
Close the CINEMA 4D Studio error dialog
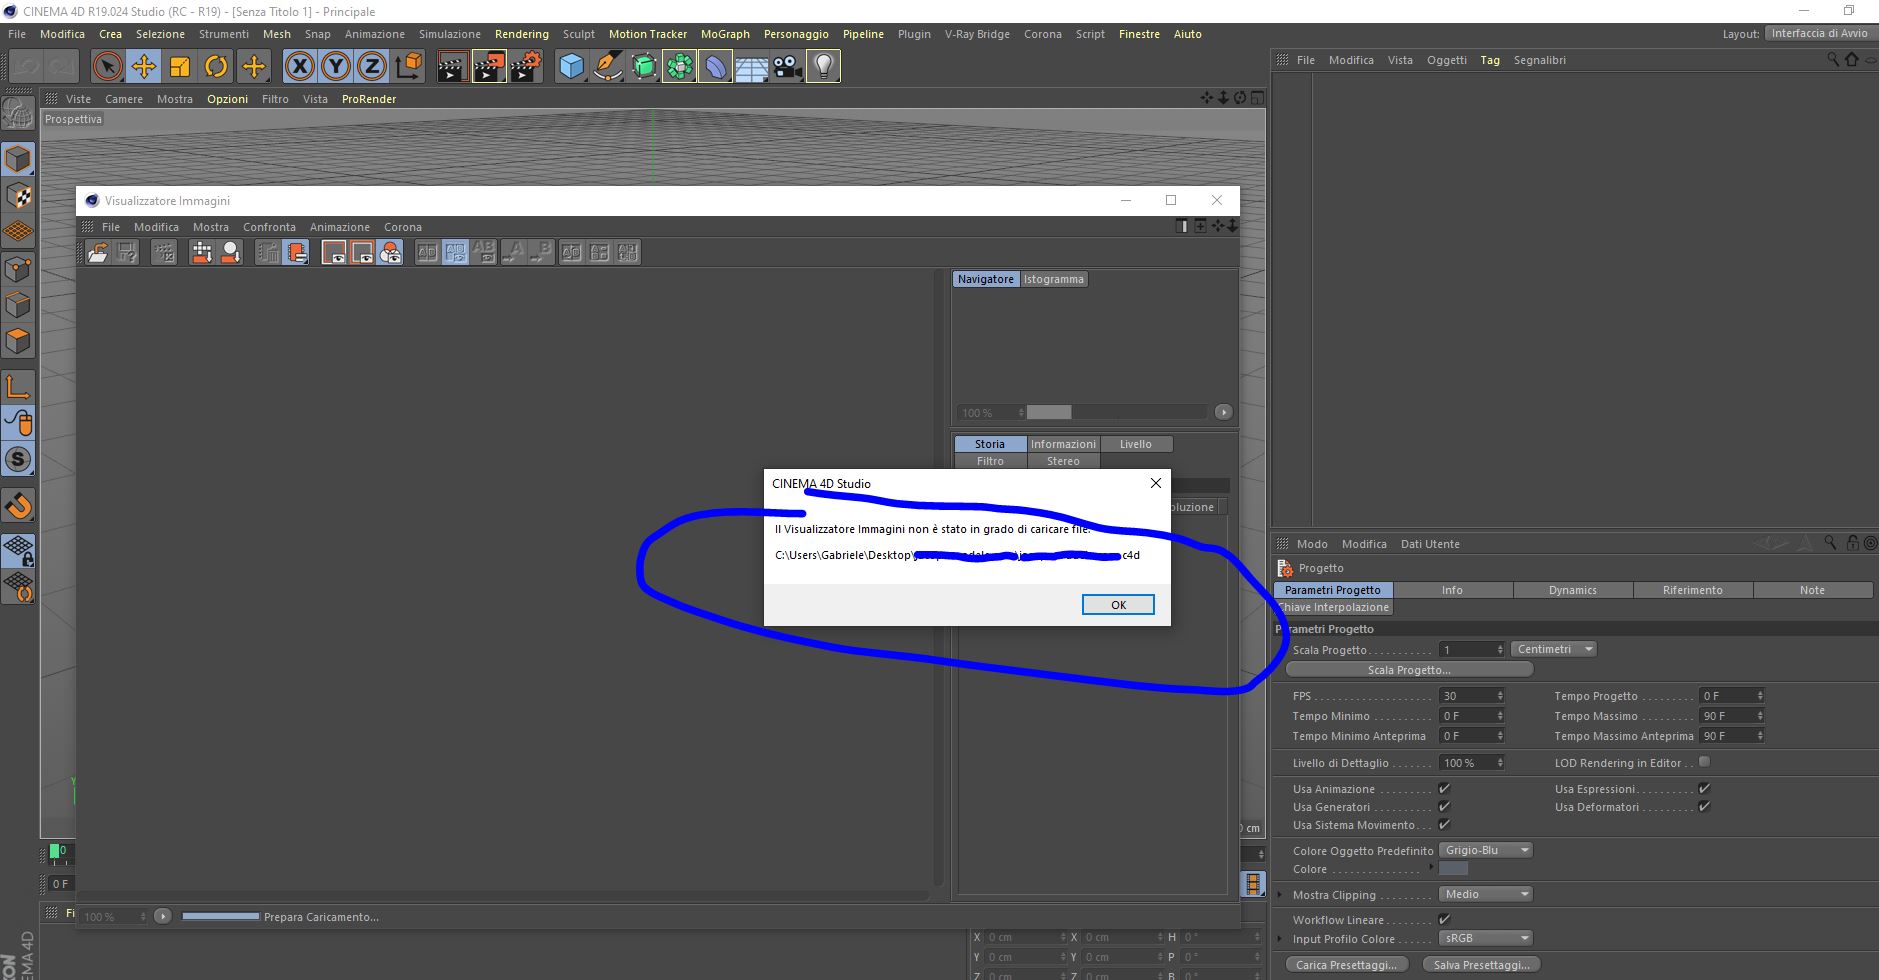pos(1156,483)
